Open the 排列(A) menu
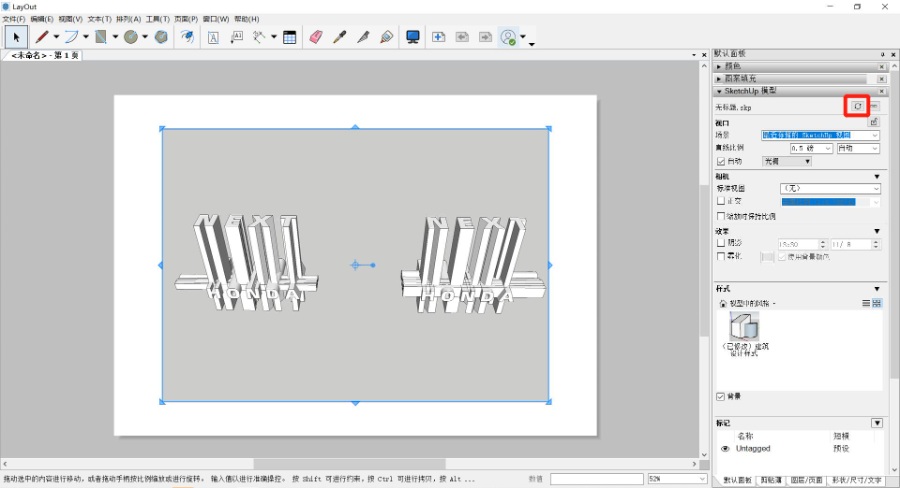900x488 pixels. coord(129,19)
